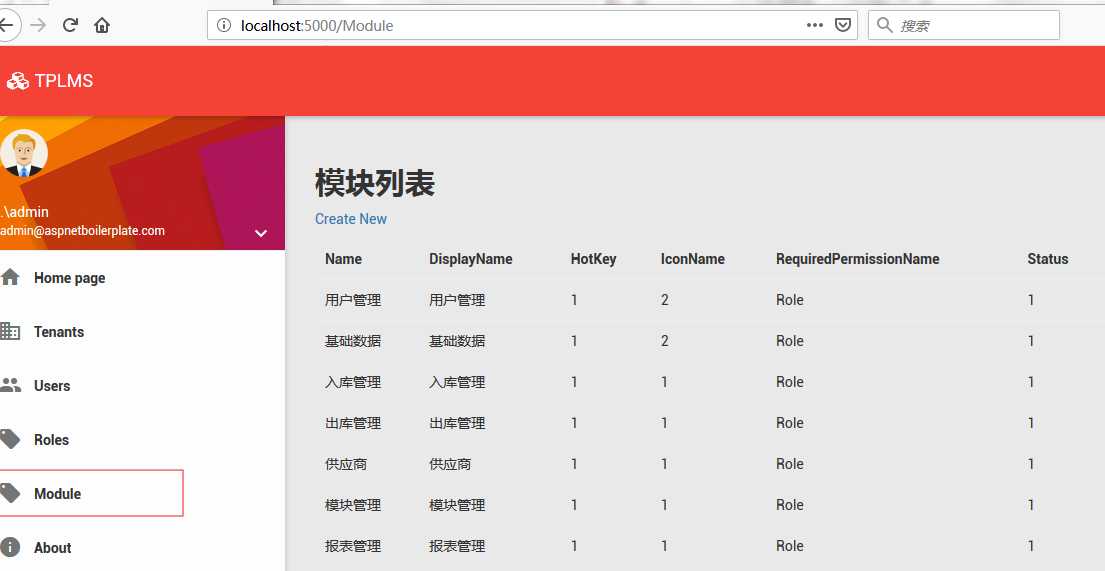Click the .\admin username text
The width and height of the screenshot is (1105, 571).
tap(25, 211)
